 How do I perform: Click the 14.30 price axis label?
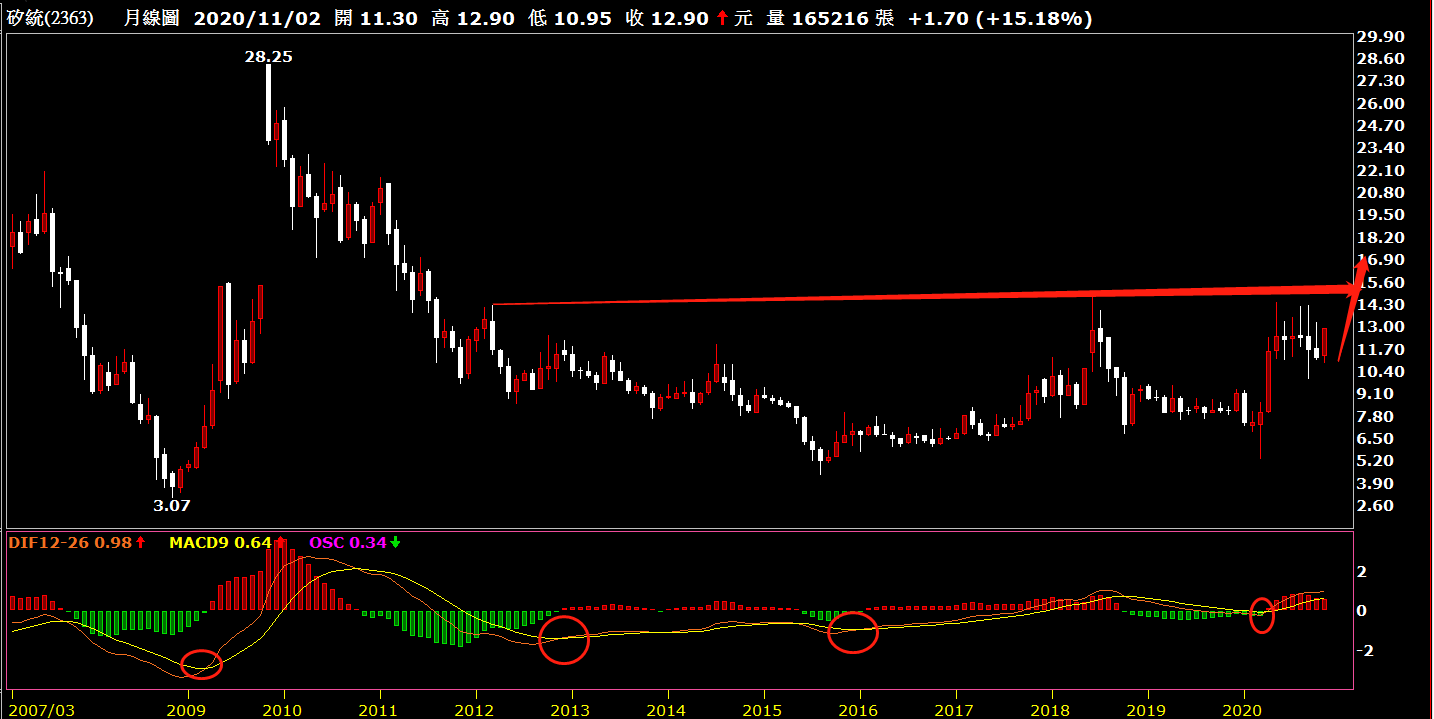coord(1382,304)
